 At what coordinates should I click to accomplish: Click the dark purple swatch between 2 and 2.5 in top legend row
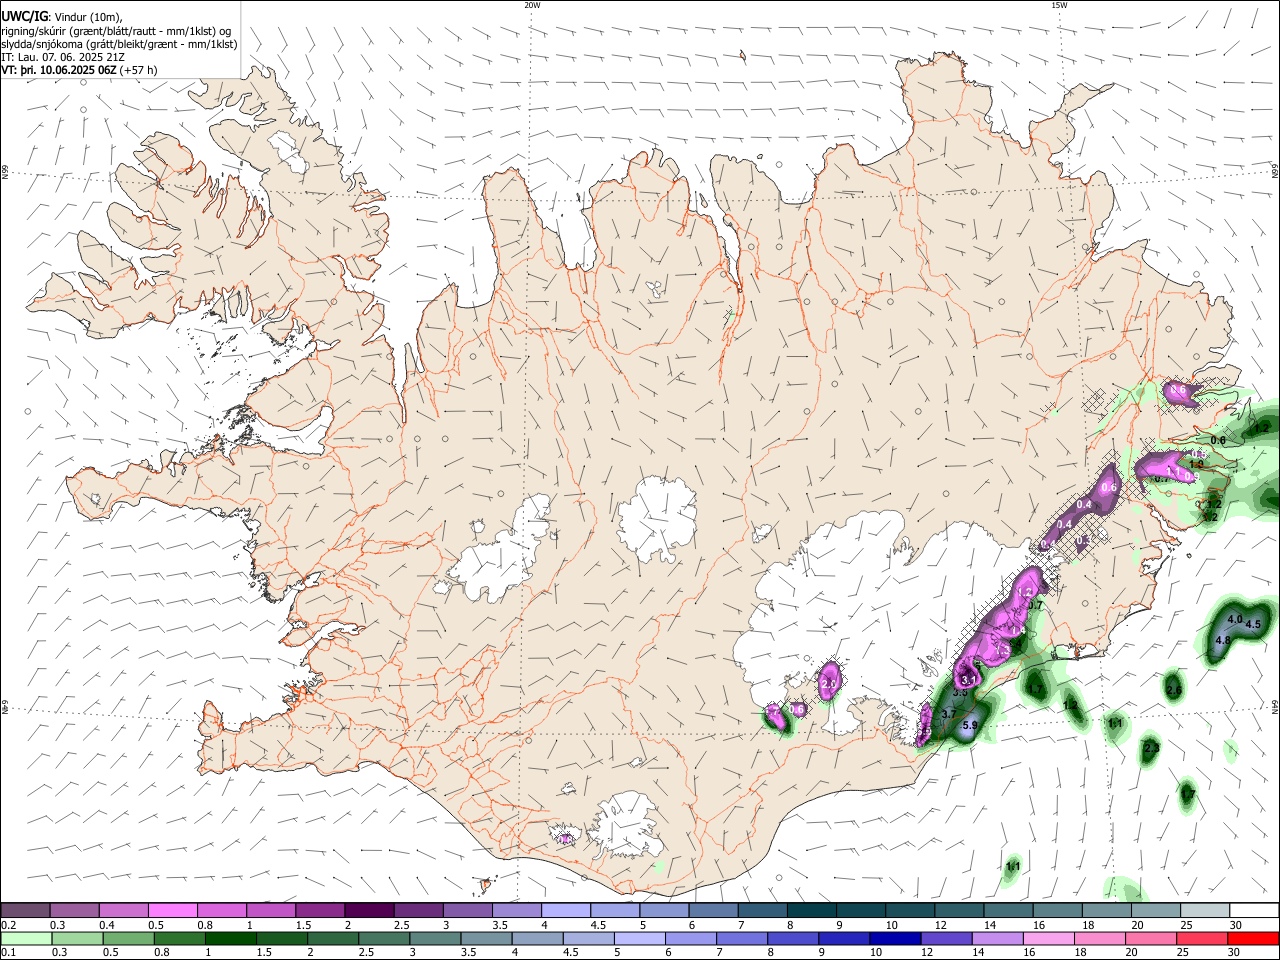[368, 910]
